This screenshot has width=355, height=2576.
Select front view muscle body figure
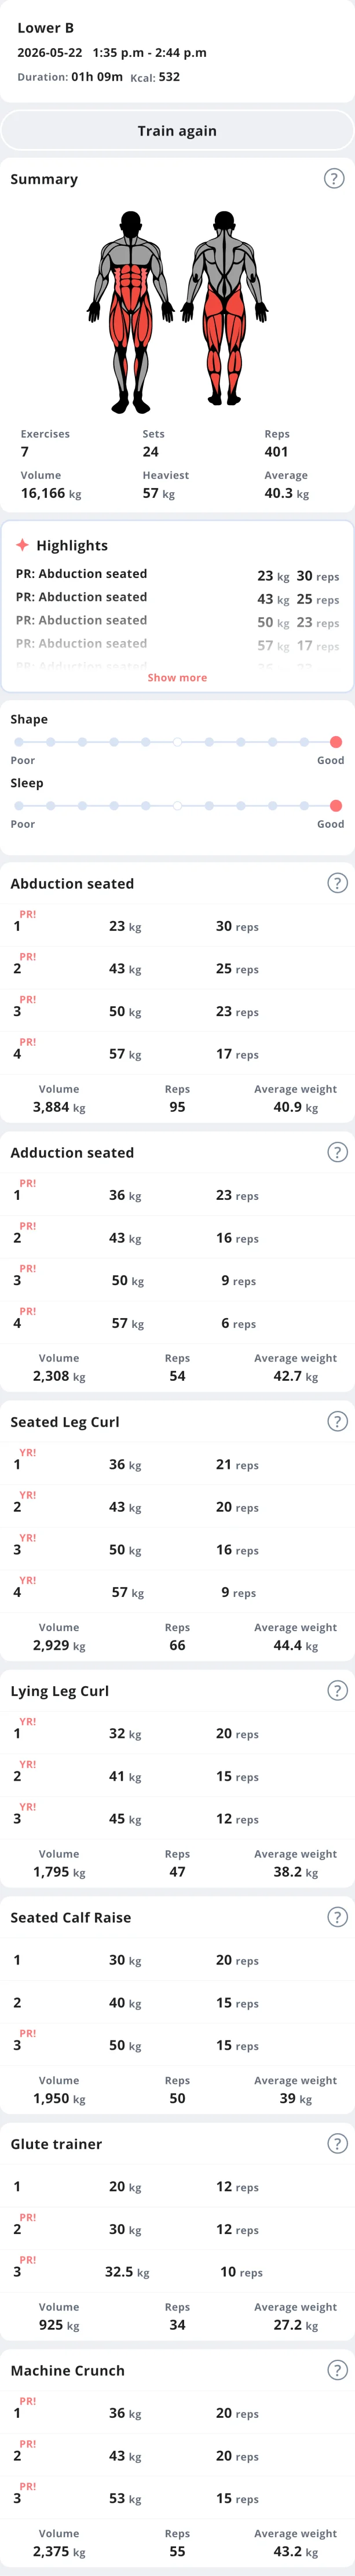[x=130, y=311]
